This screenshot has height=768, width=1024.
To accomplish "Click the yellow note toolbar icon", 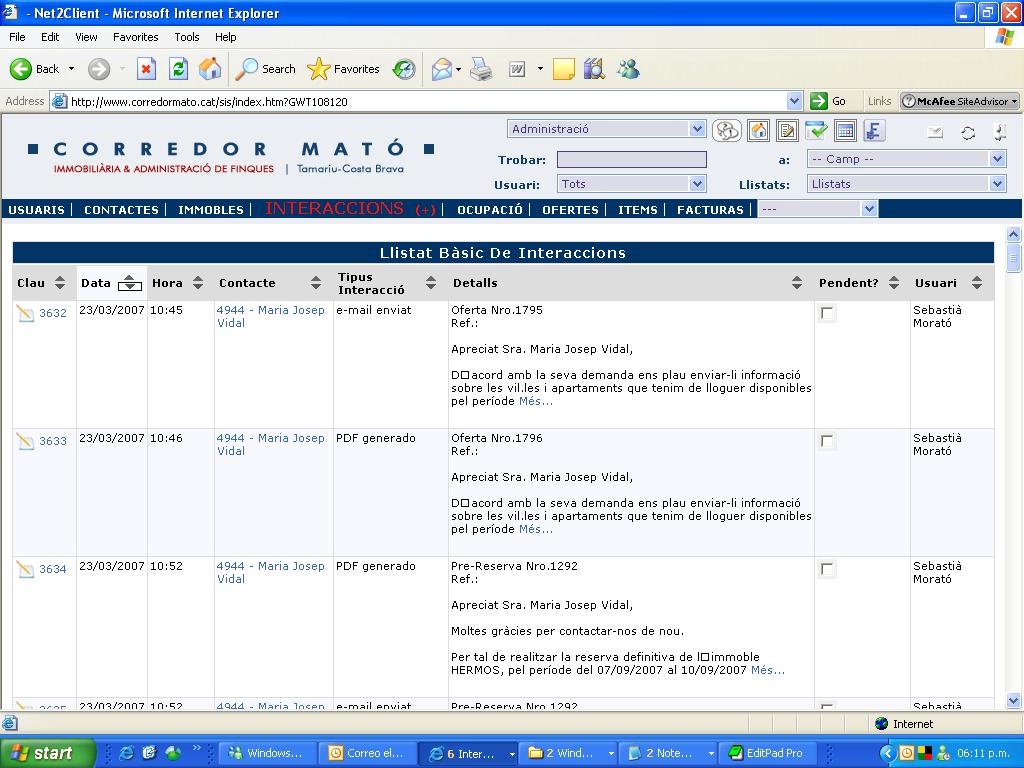I will pyautogui.click(x=564, y=69).
